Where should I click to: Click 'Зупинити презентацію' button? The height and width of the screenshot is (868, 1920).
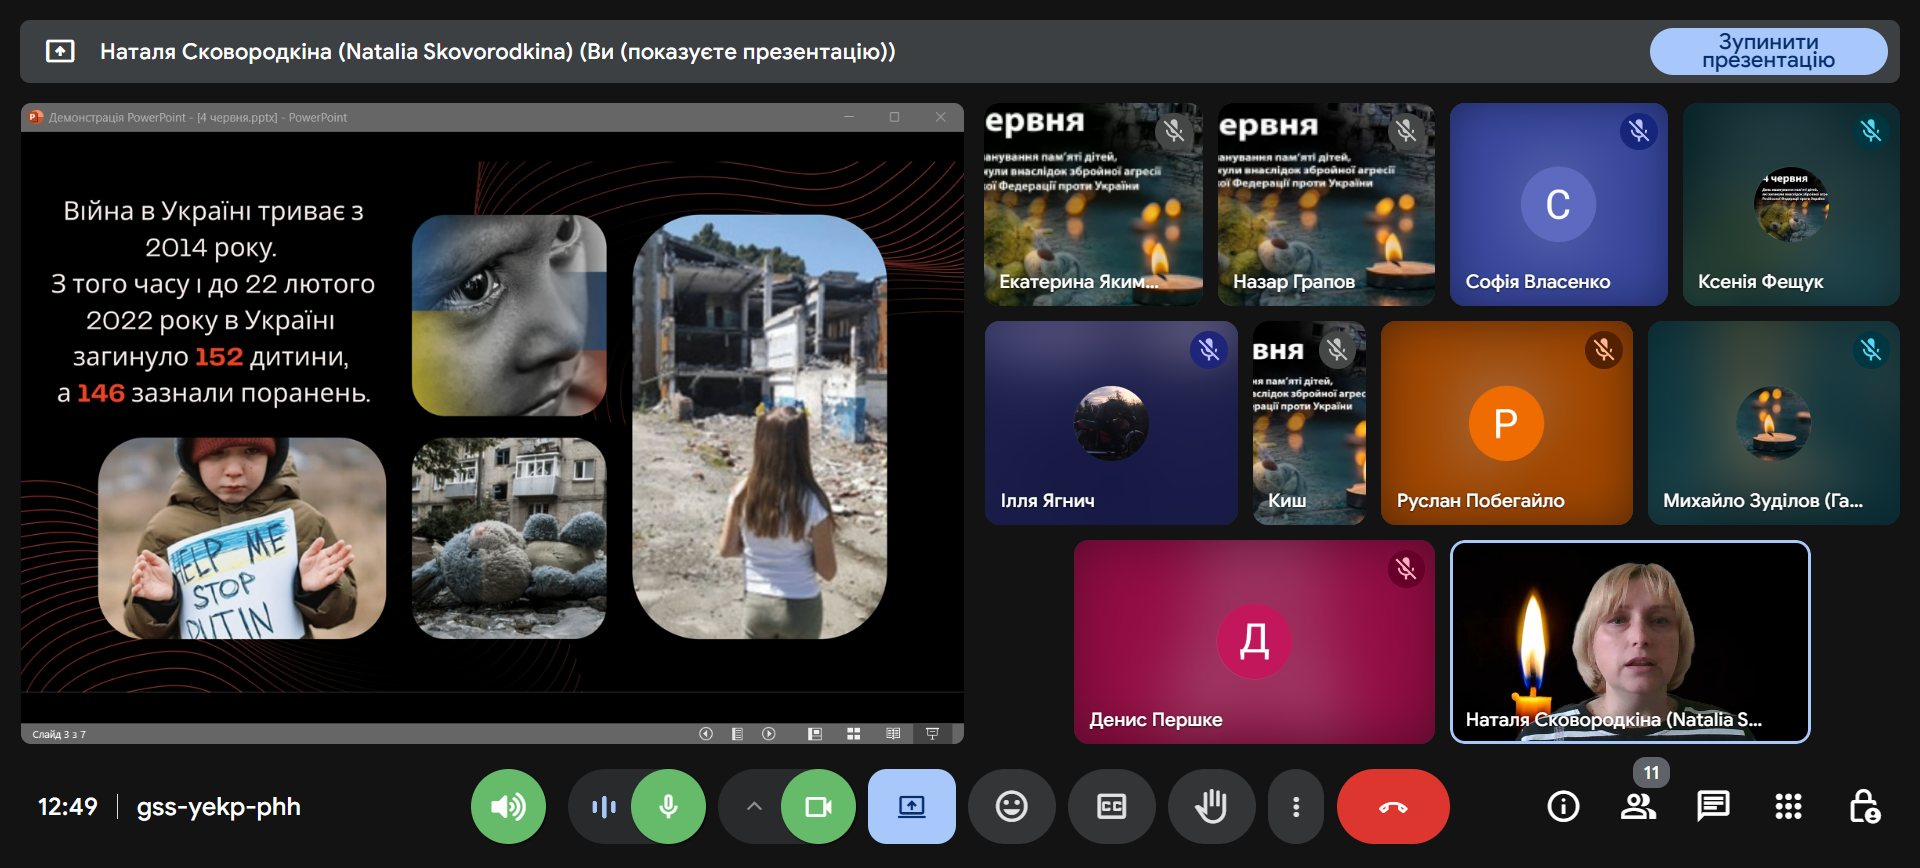point(1768,51)
